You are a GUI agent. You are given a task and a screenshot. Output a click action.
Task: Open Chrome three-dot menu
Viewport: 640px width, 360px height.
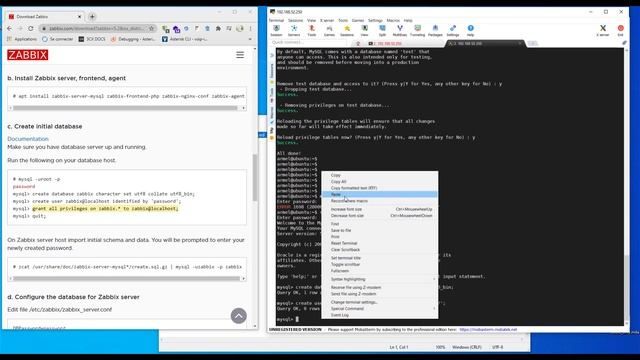[250, 29]
